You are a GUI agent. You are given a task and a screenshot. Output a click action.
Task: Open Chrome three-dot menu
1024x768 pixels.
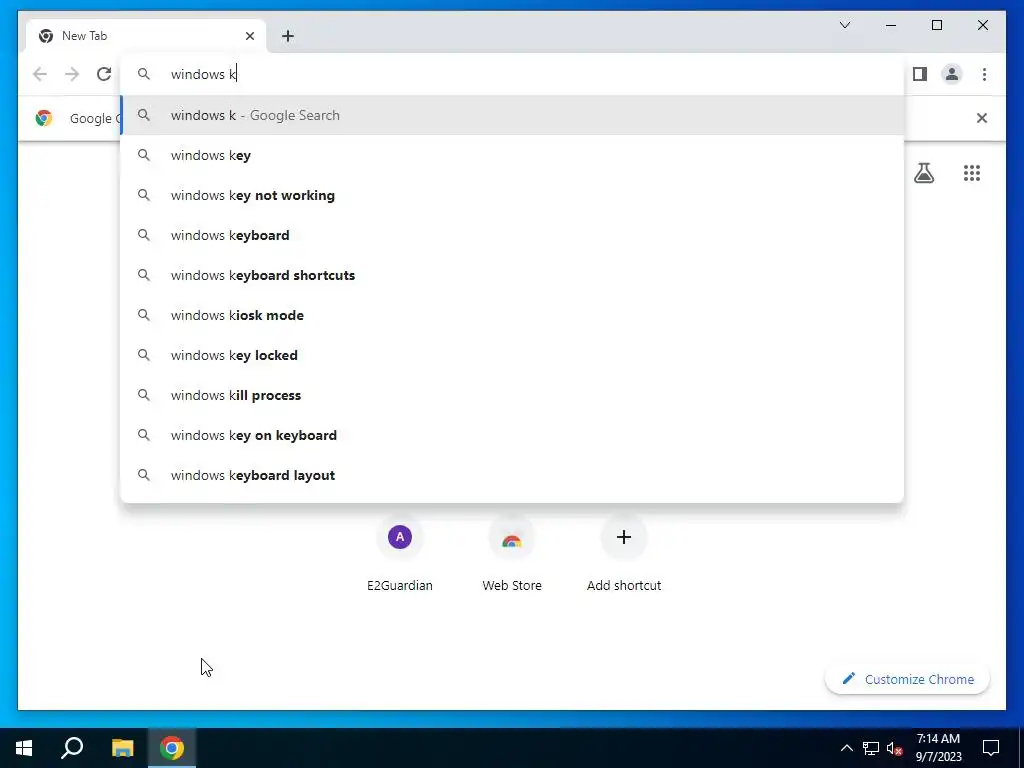click(x=984, y=74)
